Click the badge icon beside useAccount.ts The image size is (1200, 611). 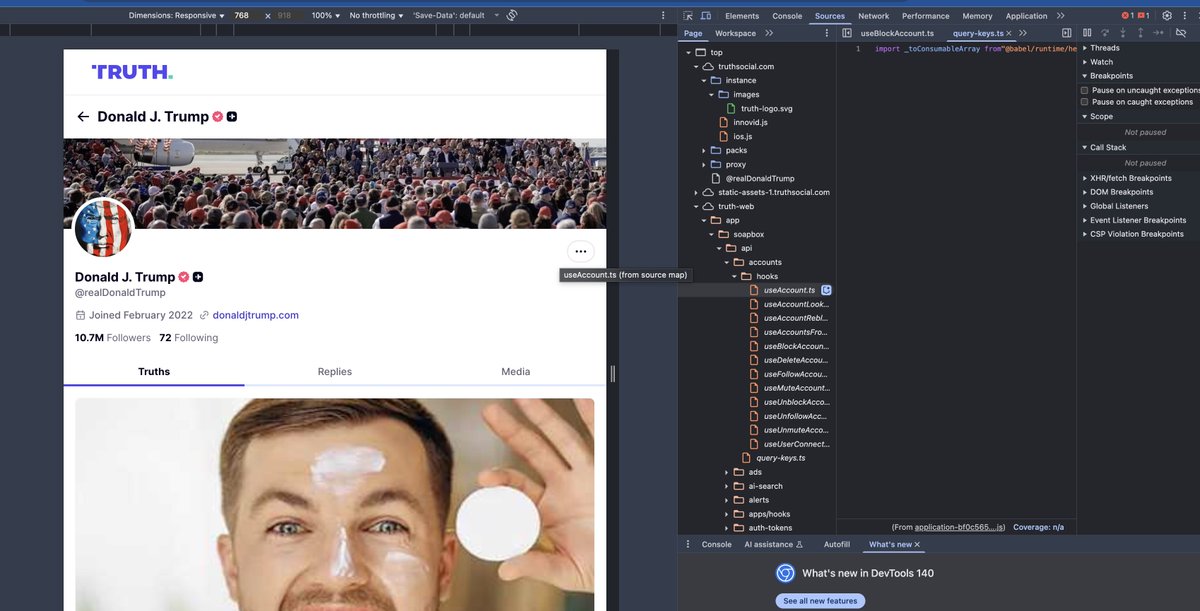(827, 290)
